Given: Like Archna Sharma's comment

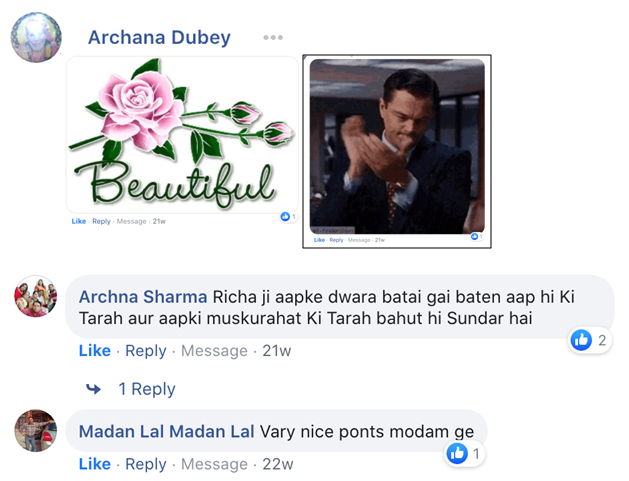Looking at the screenshot, I should (x=95, y=351).
